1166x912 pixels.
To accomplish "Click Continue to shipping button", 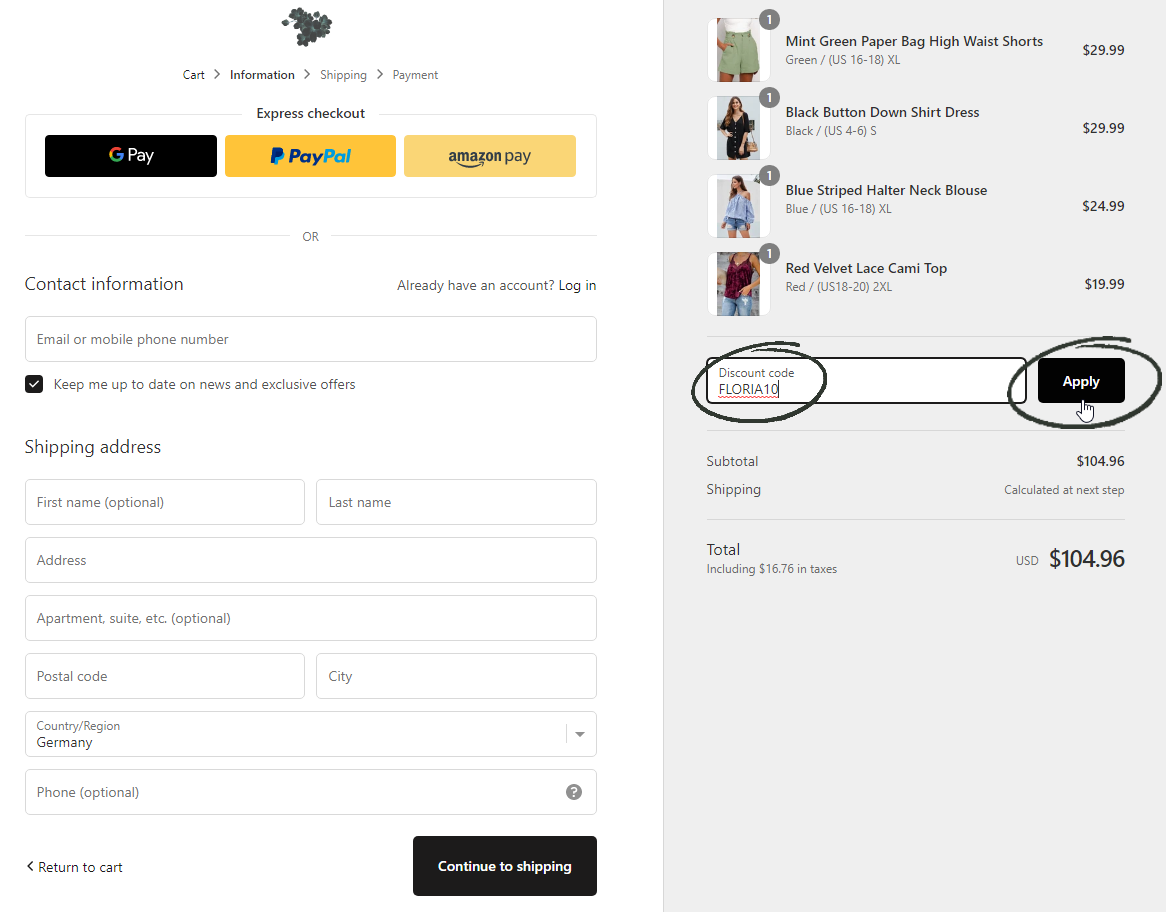I will pyautogui.click(x=505, y=866).
